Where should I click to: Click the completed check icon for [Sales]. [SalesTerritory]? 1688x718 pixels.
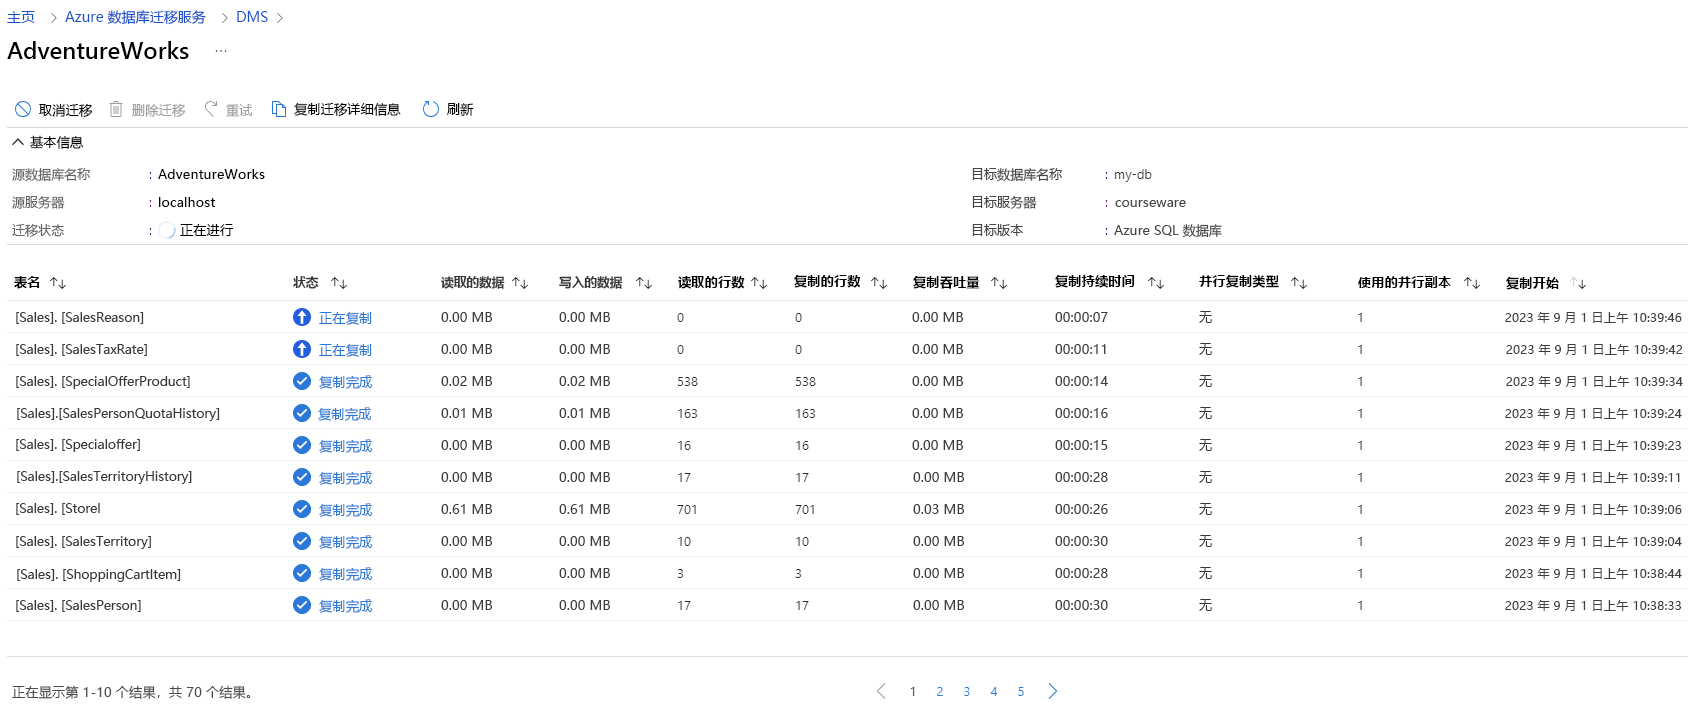pos(302,541)
